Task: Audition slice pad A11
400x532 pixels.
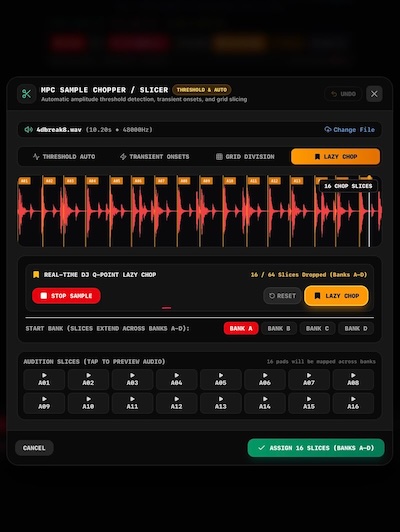Action: coord(132,403)
